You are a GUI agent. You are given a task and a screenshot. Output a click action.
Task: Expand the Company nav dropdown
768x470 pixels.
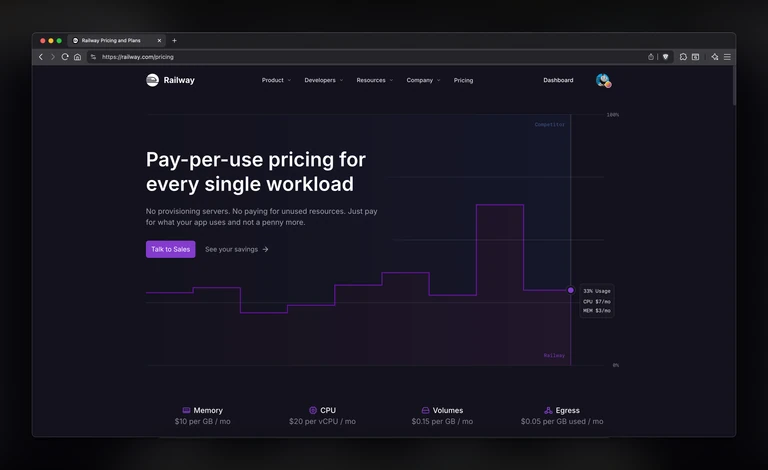(423, 80)
